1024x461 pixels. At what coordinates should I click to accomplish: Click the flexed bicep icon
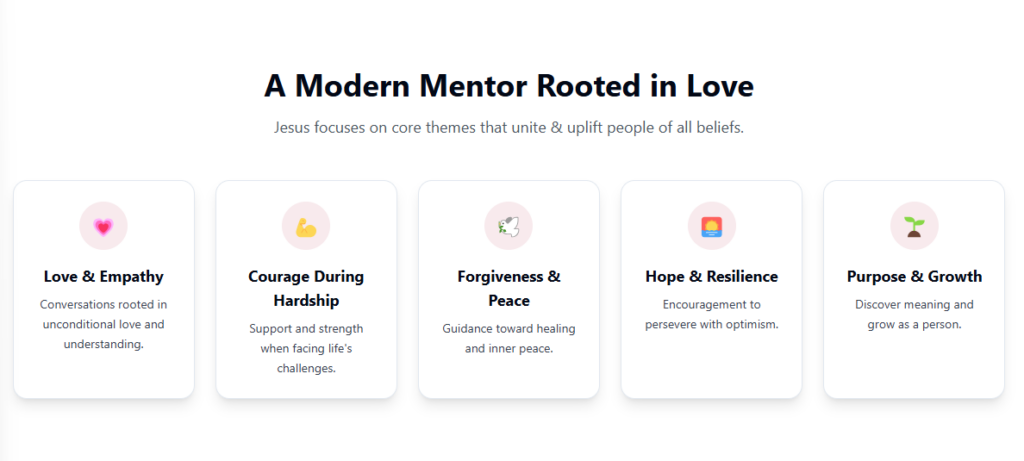(x=306, y=226)
